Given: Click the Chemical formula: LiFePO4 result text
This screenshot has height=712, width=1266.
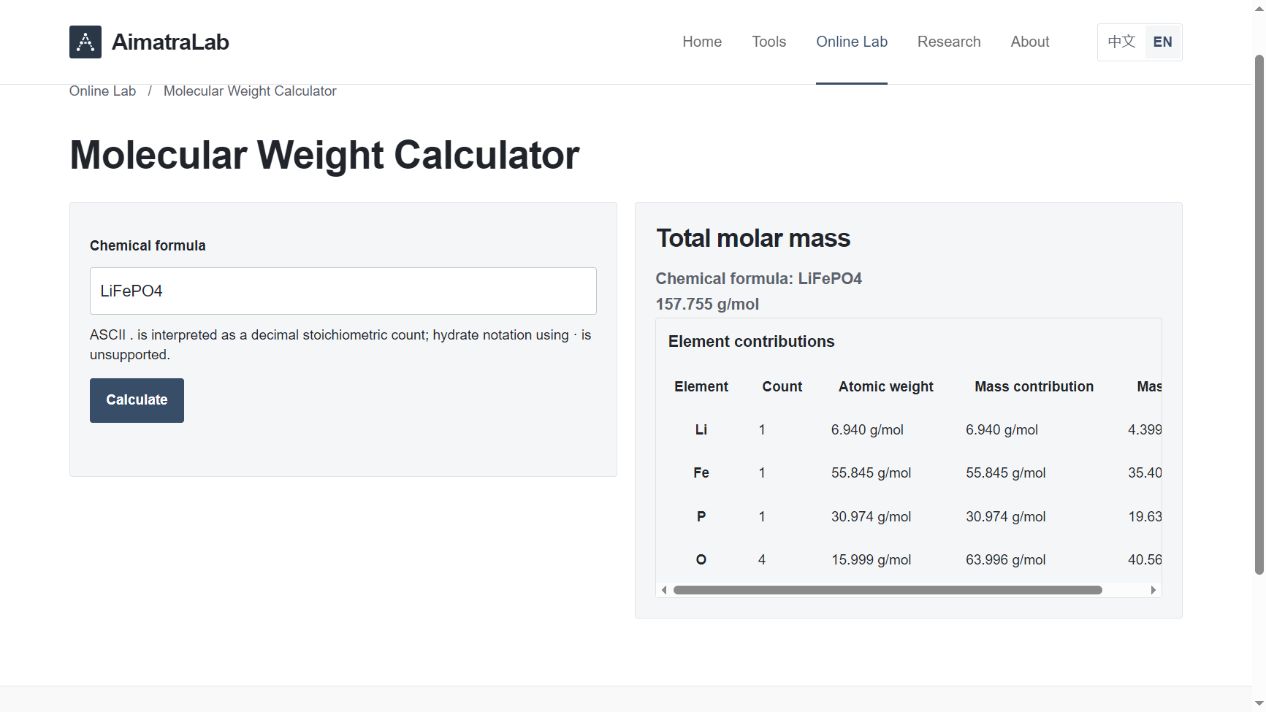Looking at the screenshot, I should (759, 278).
